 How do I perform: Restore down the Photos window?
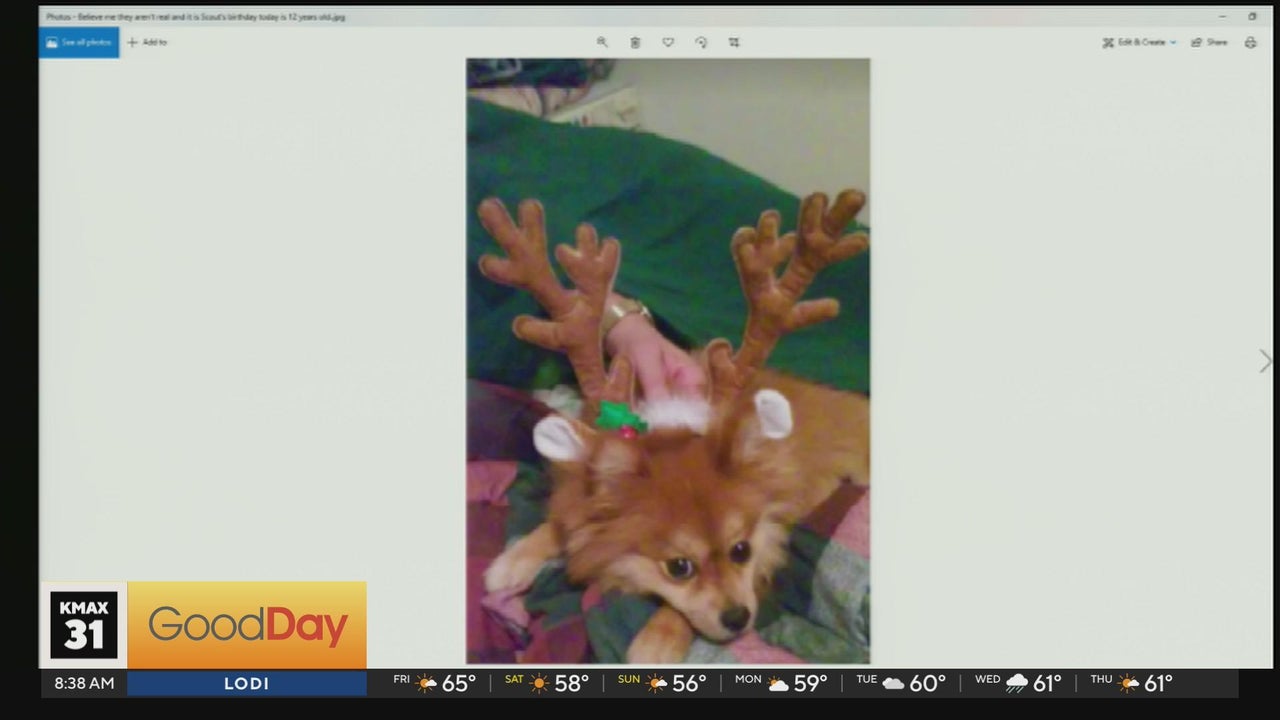1252,16
